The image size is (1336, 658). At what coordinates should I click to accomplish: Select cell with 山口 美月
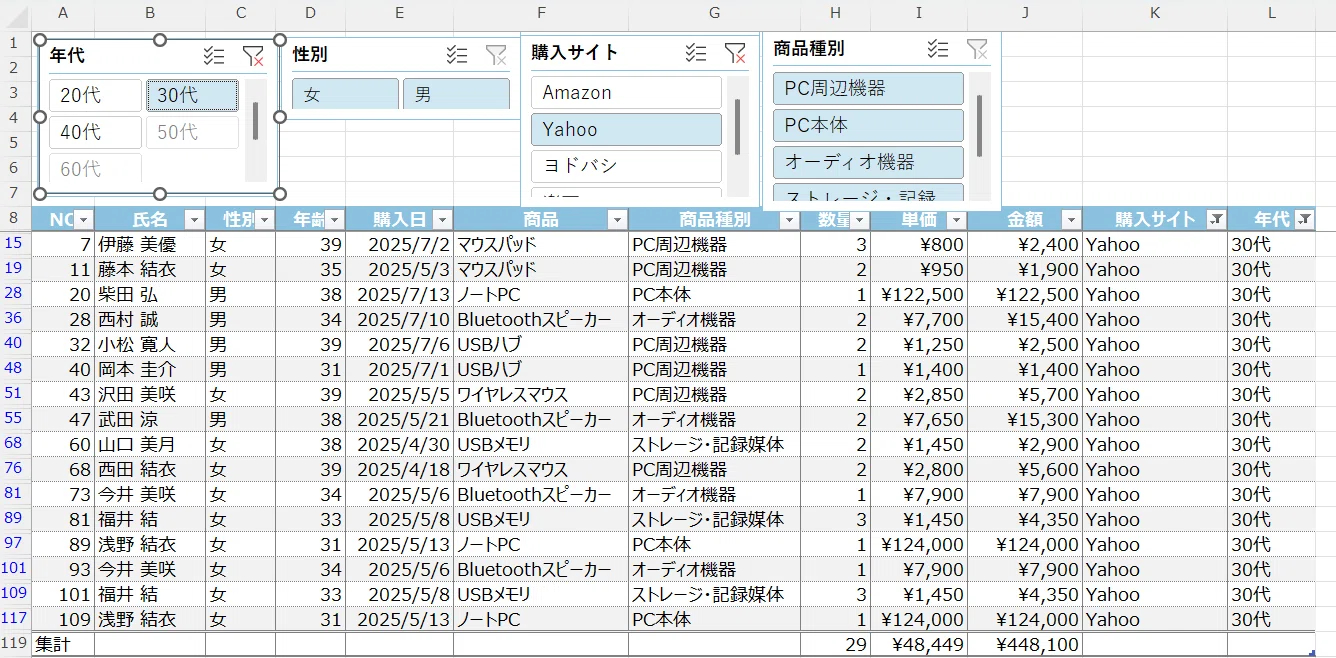(x=150, y=444)
